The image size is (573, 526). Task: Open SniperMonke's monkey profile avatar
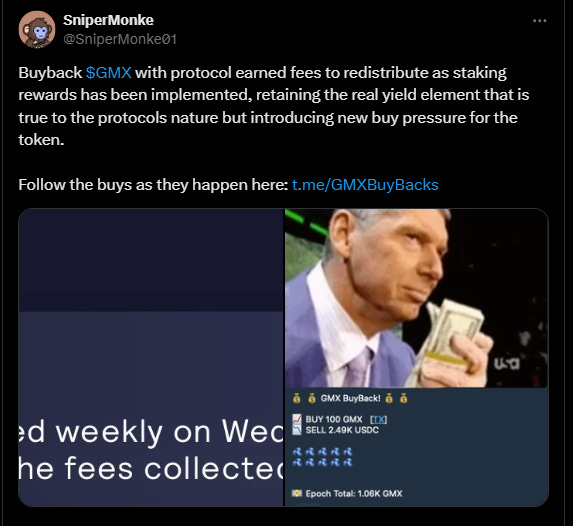click(x=37, y=30)
